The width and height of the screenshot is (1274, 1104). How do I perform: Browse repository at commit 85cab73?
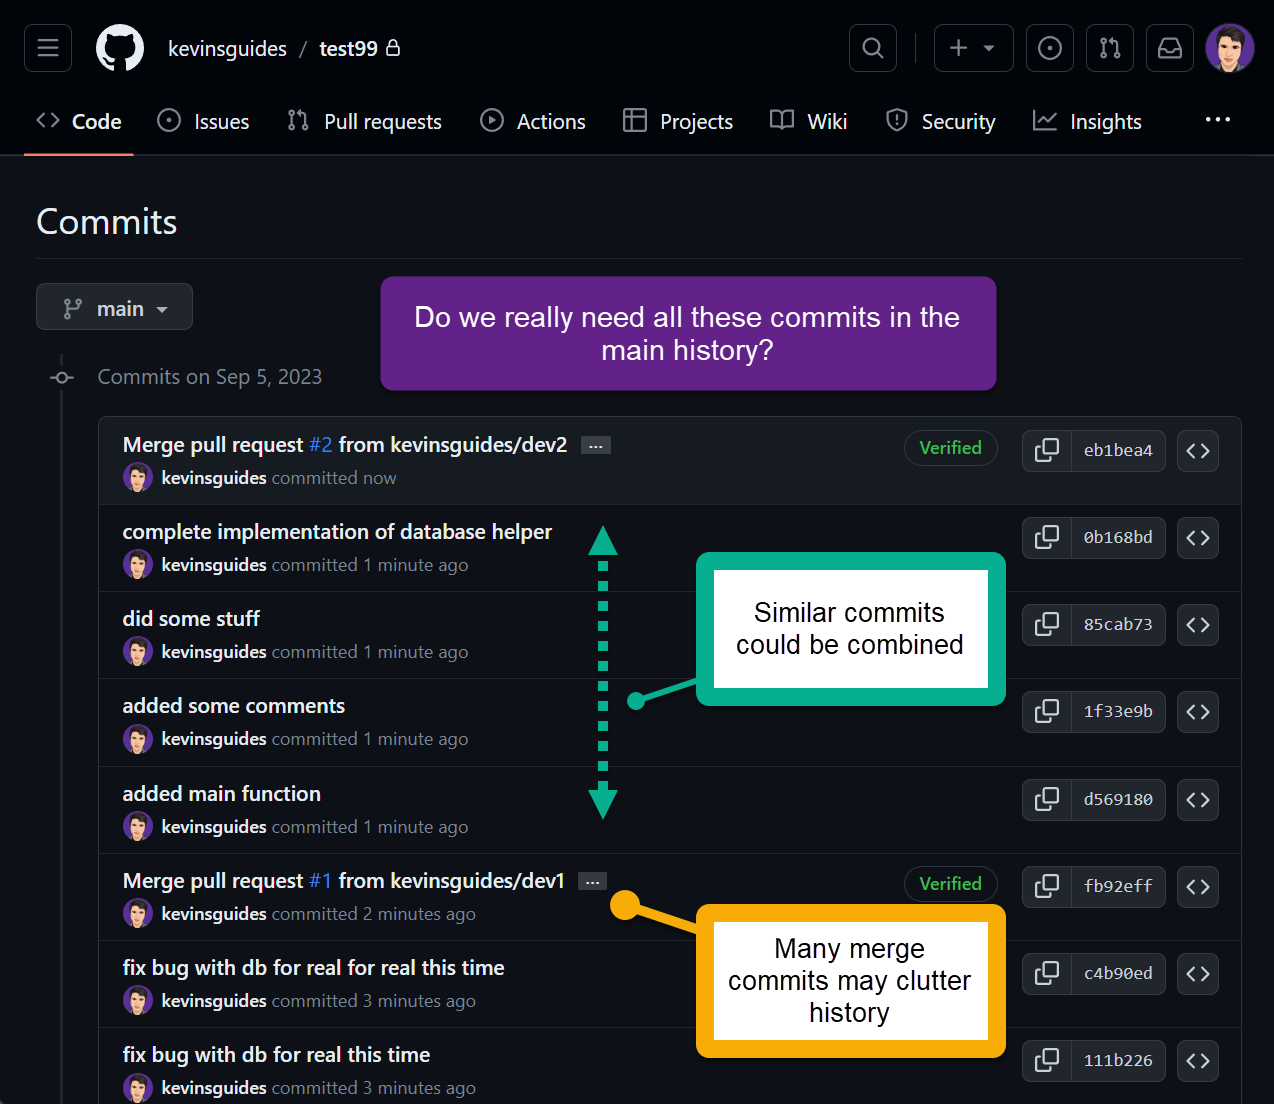1198,625
